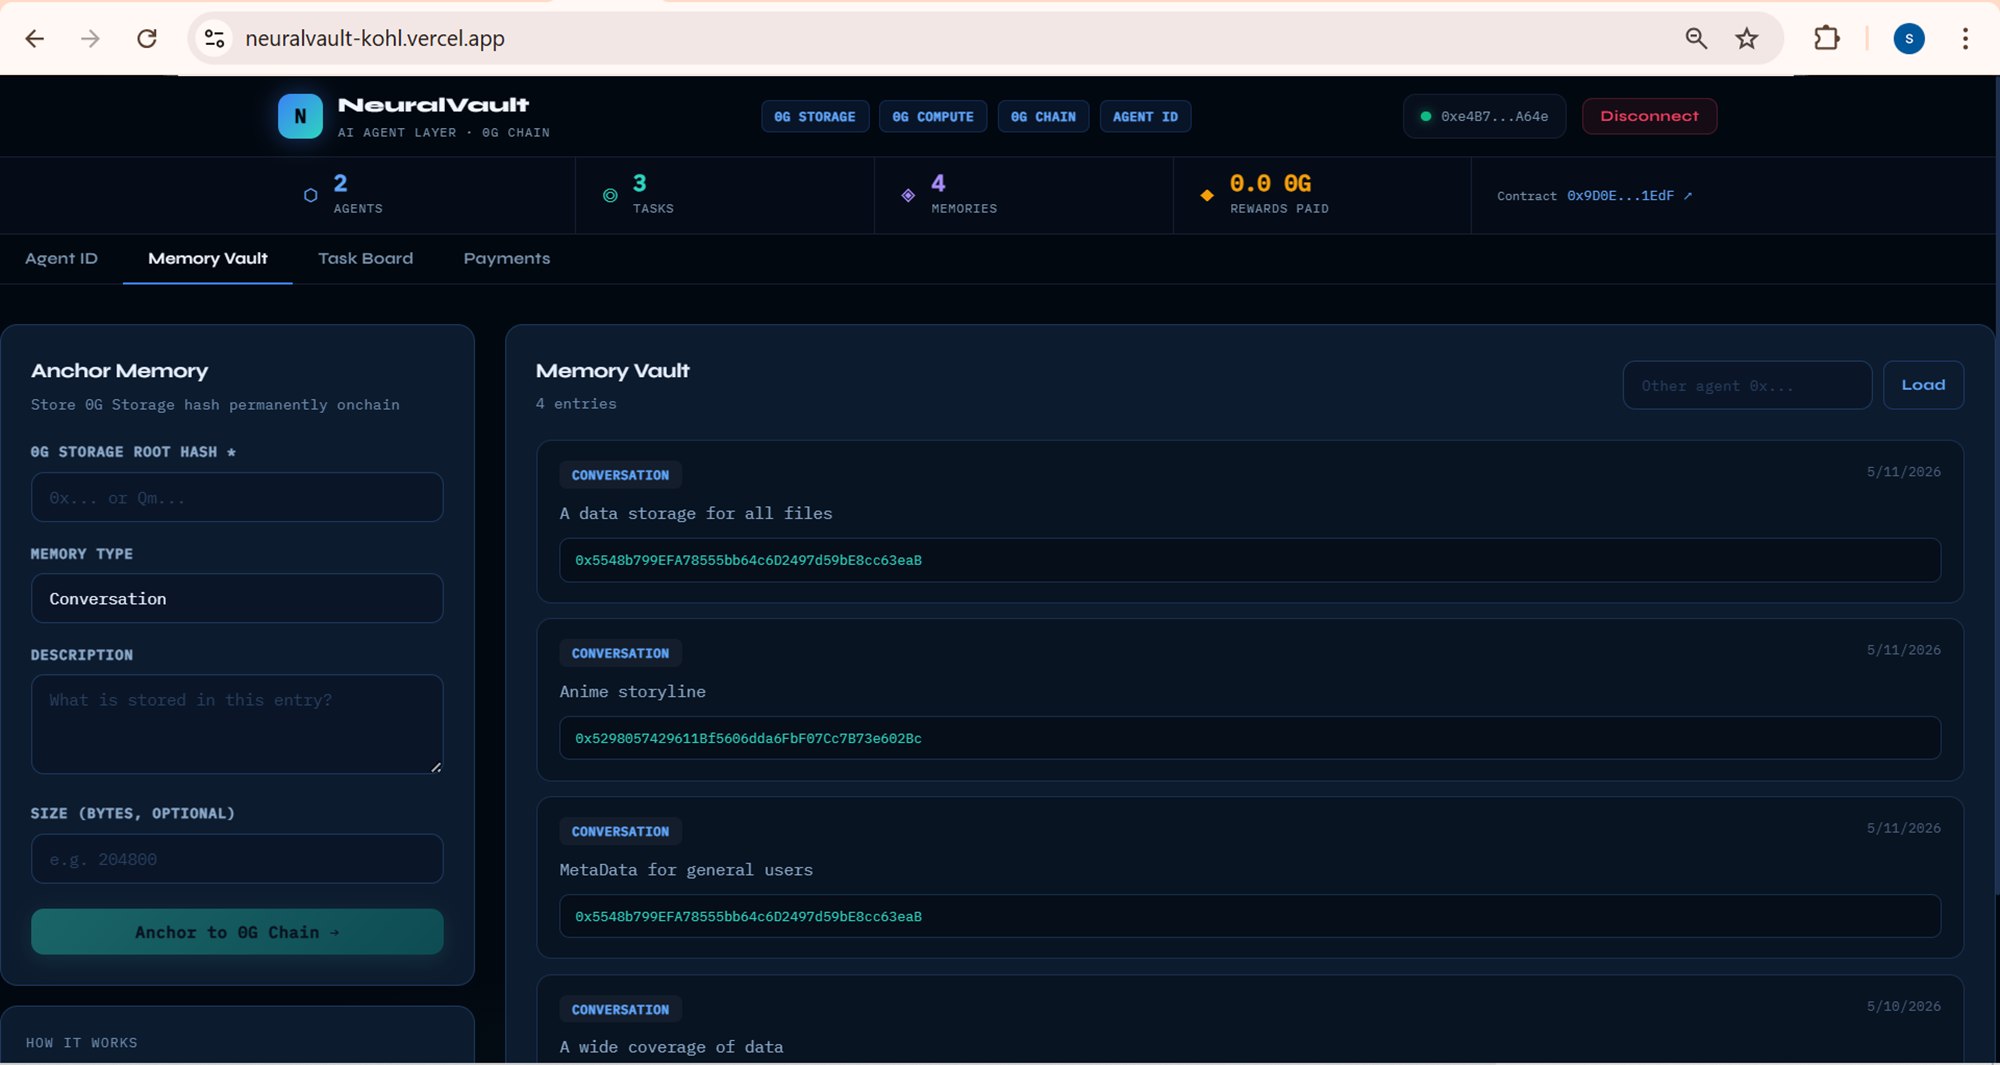Click the NeuralVault title text
Image resolution: width=2000 pixels, height=1065 pixels.
coord(434,105)
